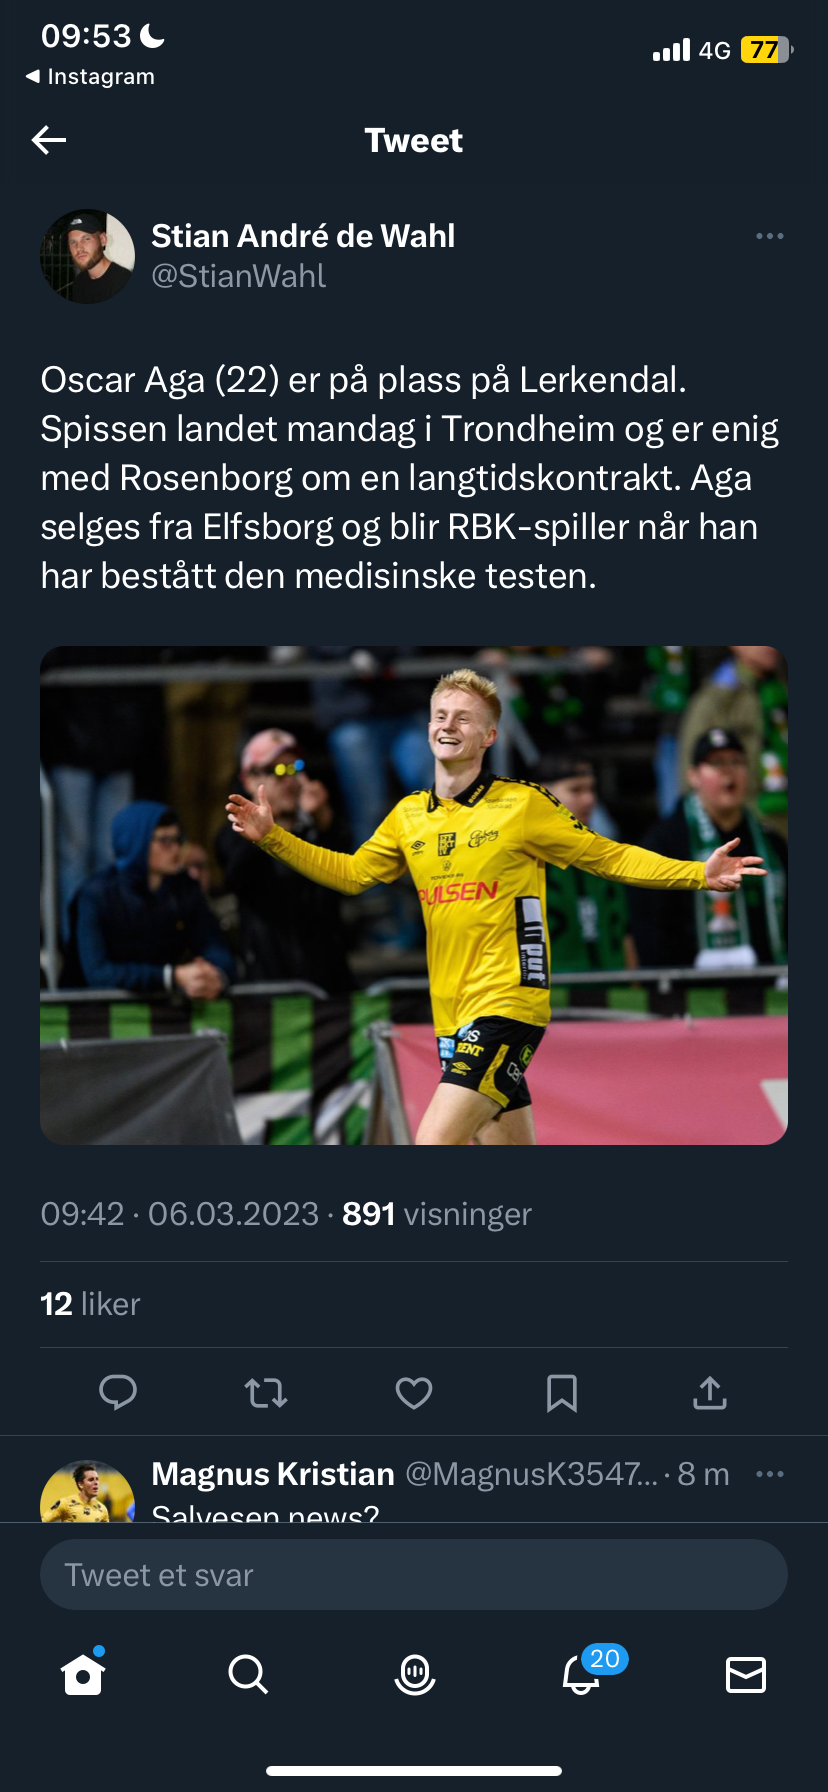Tap the 'Tweet et svar' reply field

[414, 1575]
